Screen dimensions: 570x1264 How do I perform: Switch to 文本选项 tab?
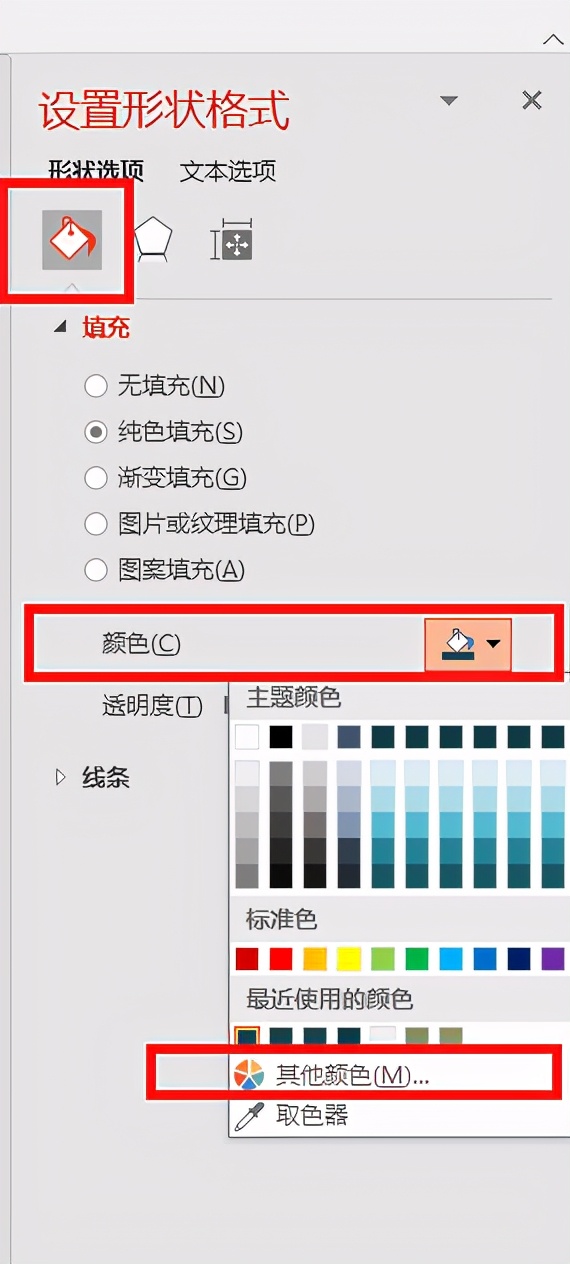(228, 171)
